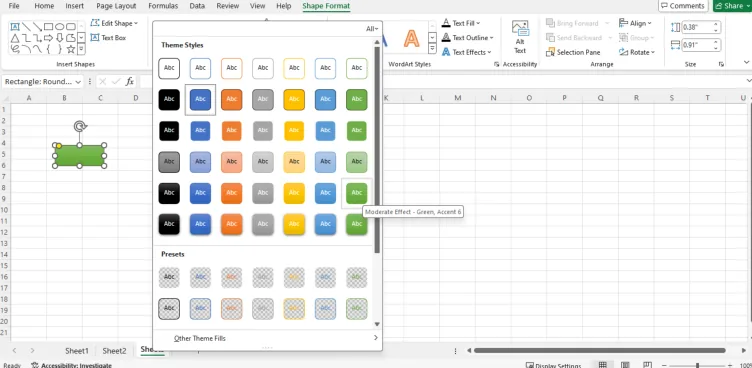Image resolution: width=752 pixels, height=368 pixels.
Task: Launch the WordArt Styles dialog launcher
Action: (496, 64)
